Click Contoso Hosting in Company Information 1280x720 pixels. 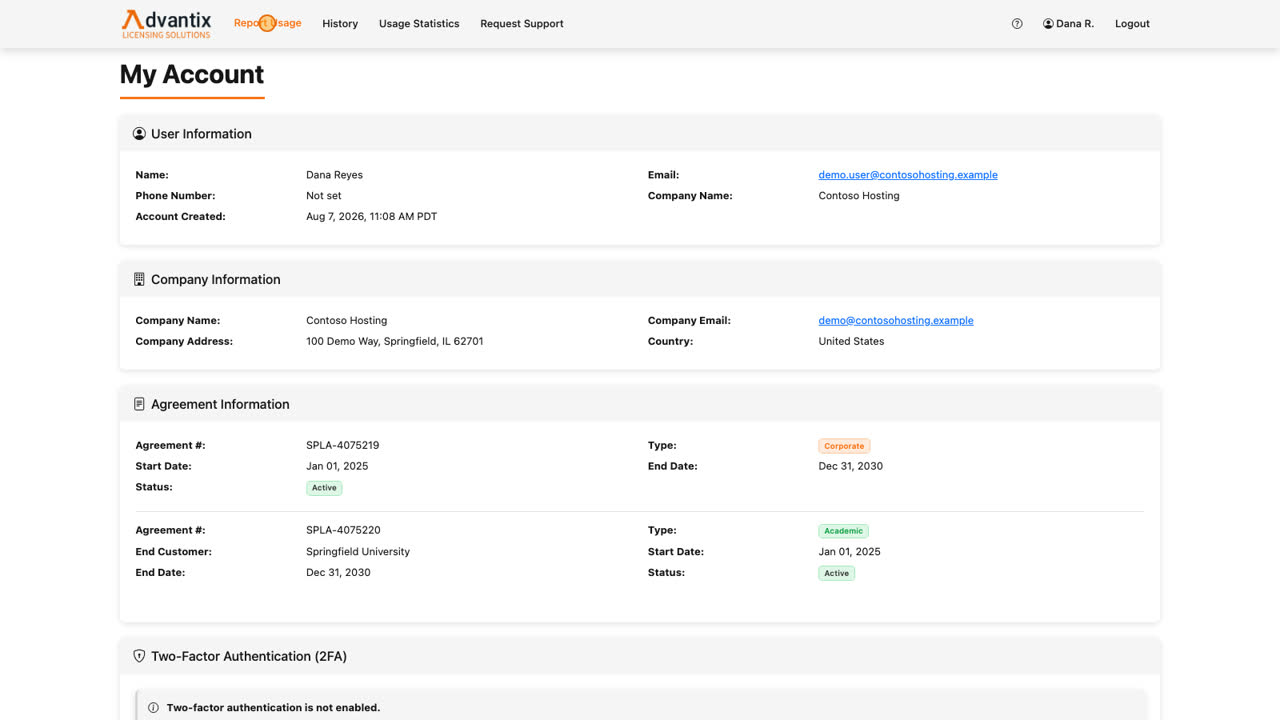pos(346,321)
